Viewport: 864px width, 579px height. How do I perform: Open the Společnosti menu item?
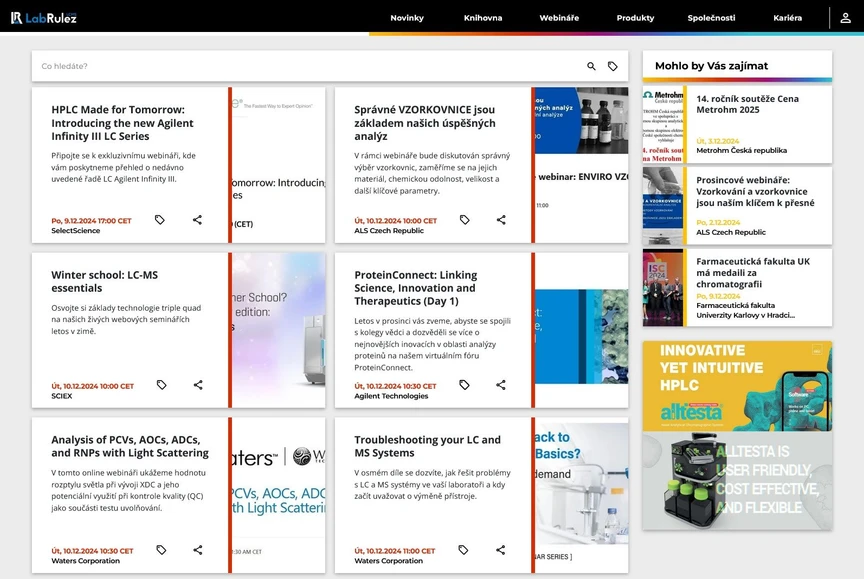click(711, 18)
